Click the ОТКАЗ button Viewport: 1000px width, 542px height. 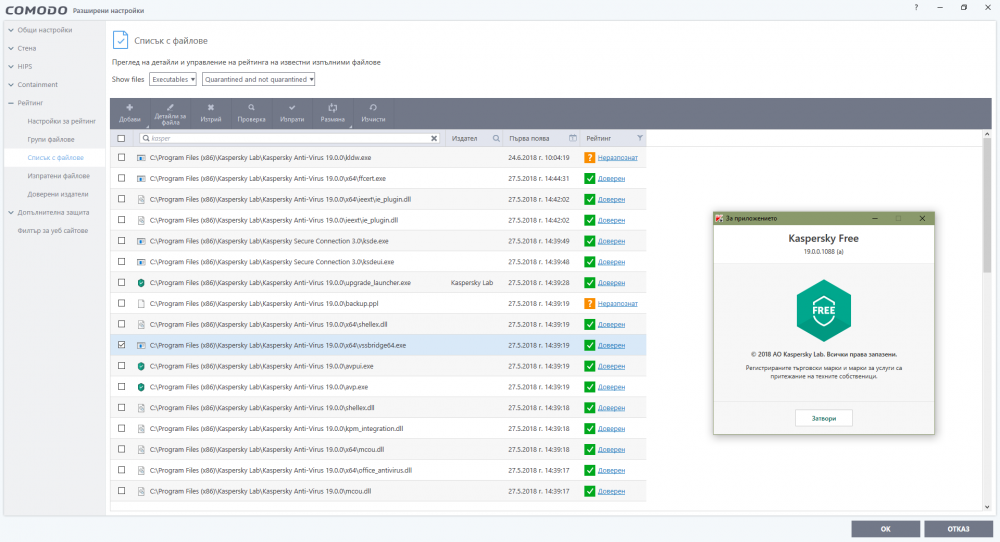(x=958, y=529)
